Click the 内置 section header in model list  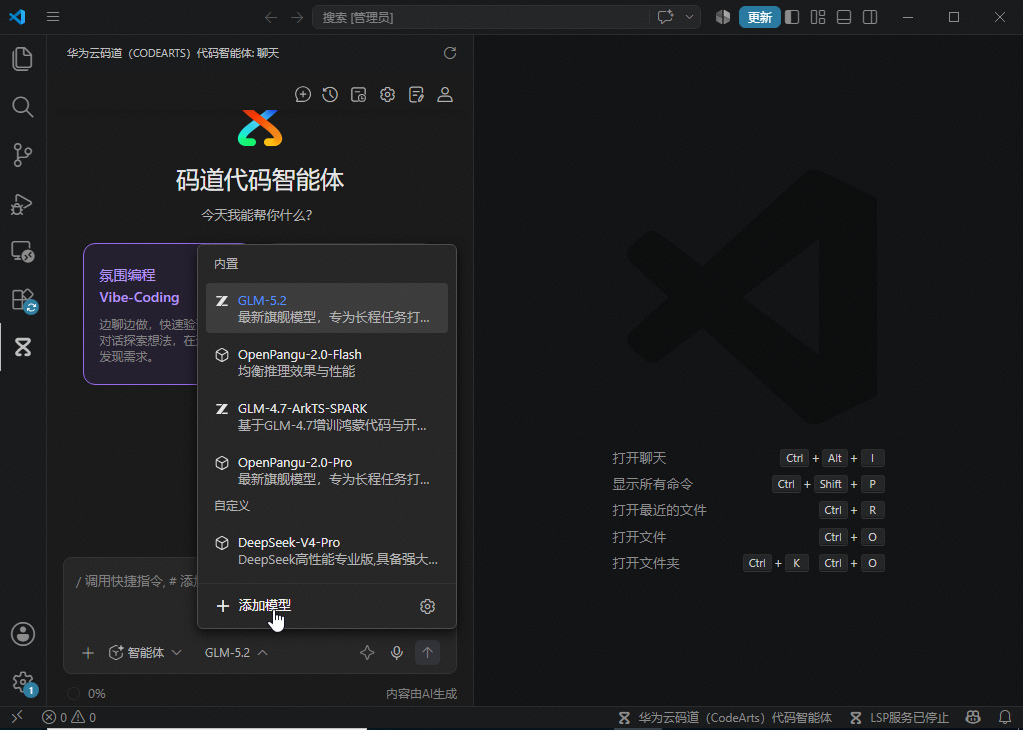pos(226,264)
